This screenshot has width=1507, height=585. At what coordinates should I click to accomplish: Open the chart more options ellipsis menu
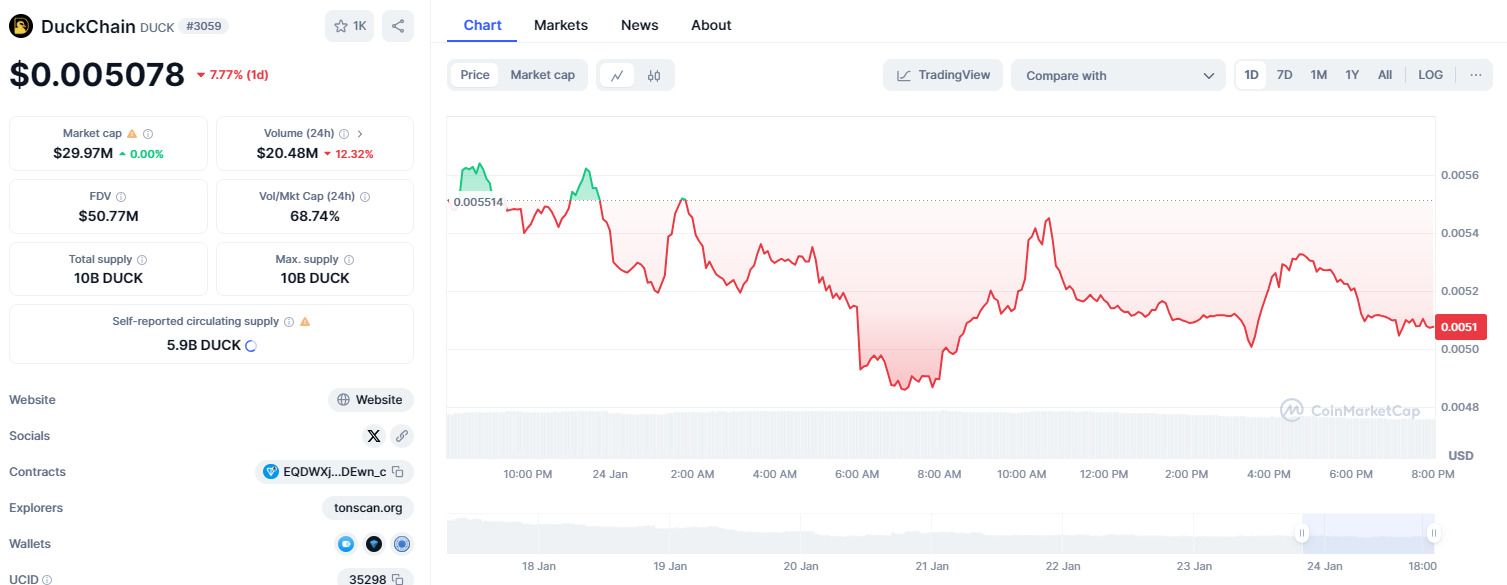point(1475,75)
